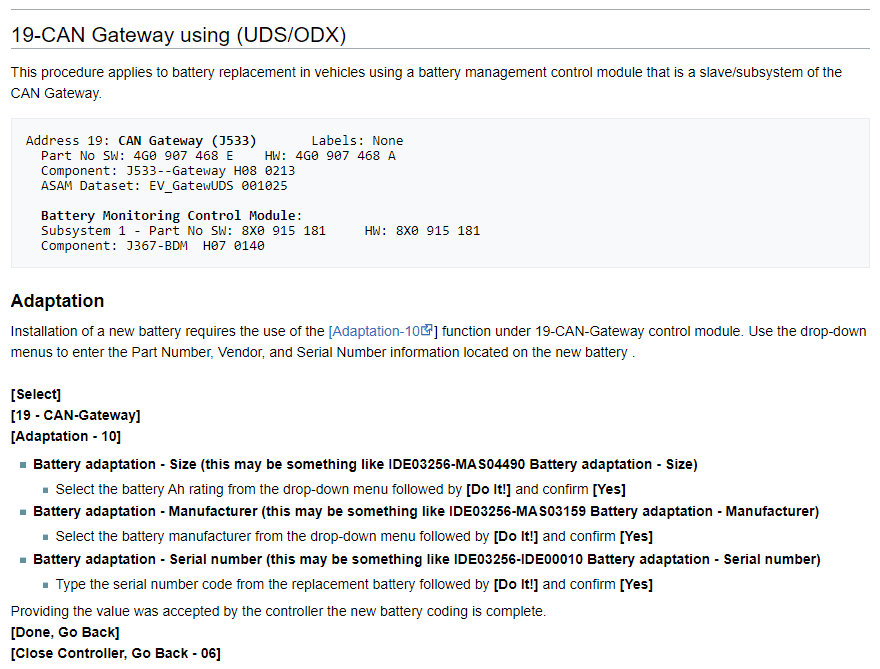Click the [Select] step text

tap(36, 394)
